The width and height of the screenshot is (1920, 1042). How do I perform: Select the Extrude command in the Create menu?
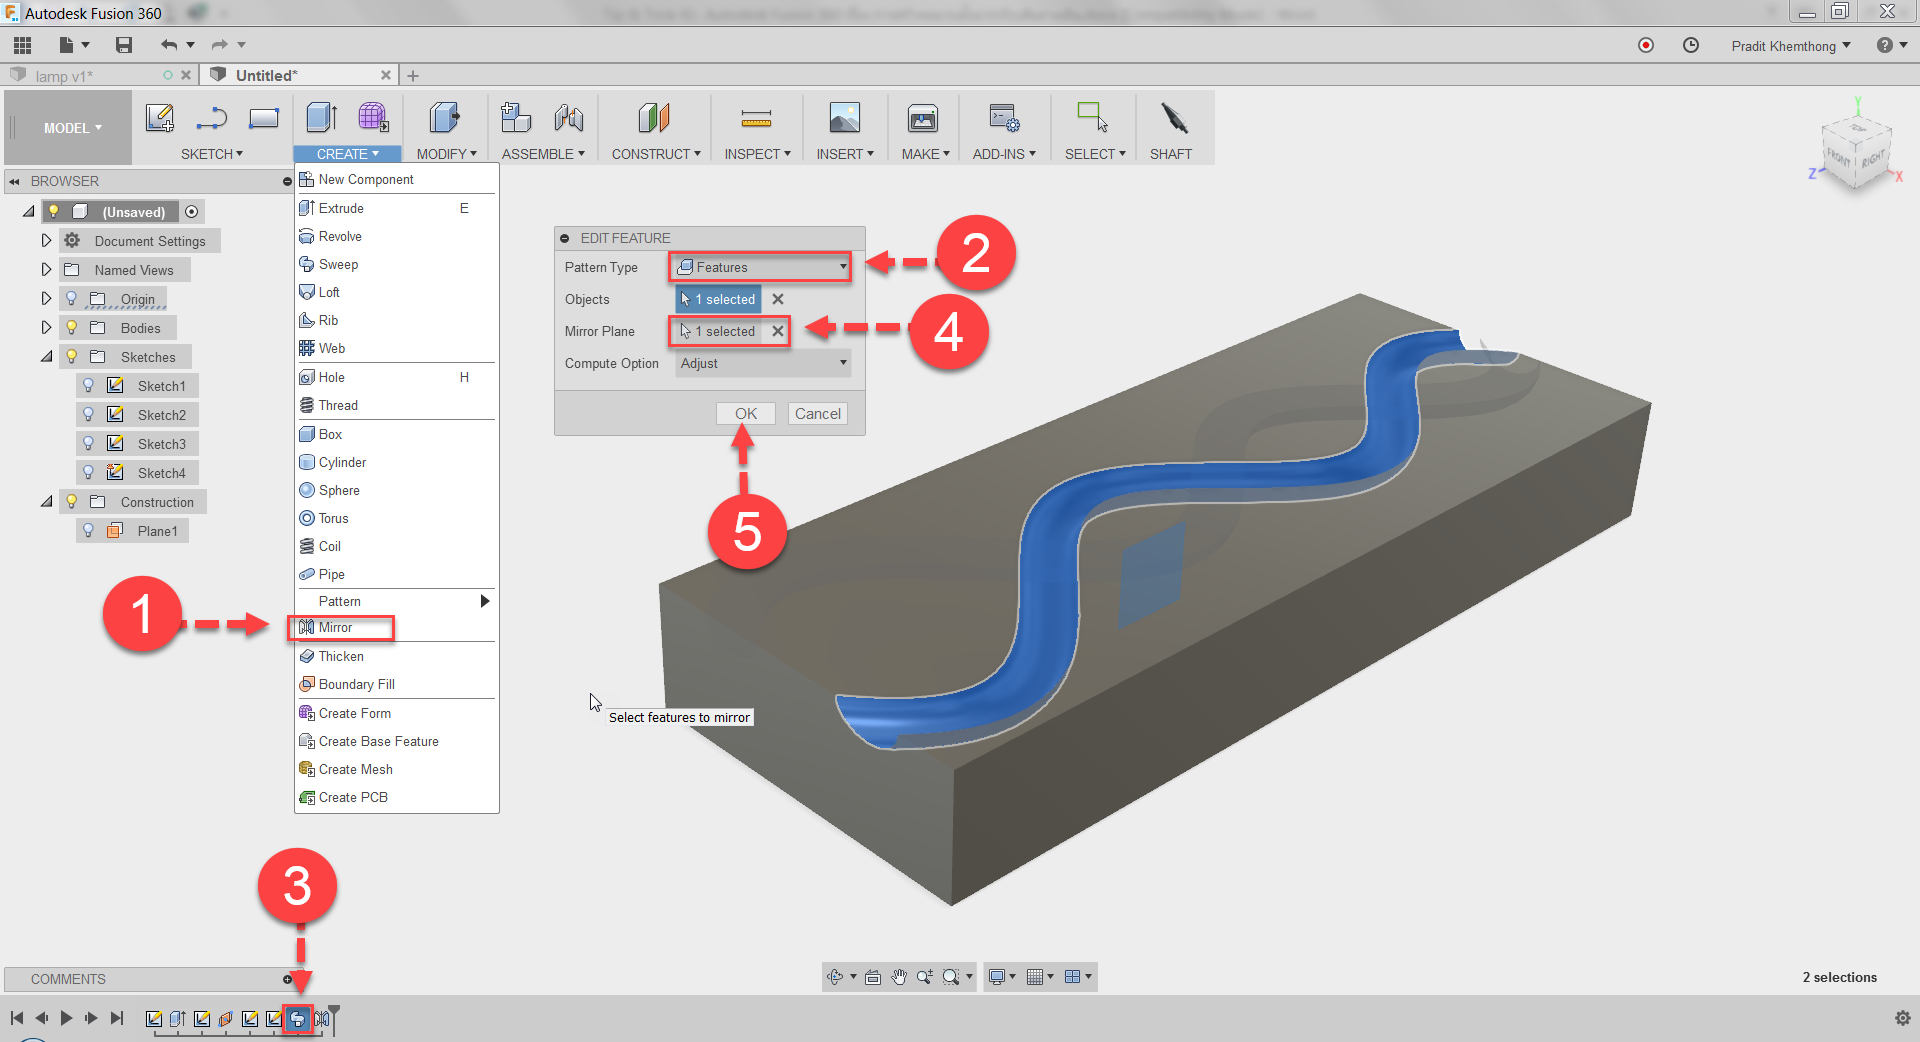[x=340, y=208]
